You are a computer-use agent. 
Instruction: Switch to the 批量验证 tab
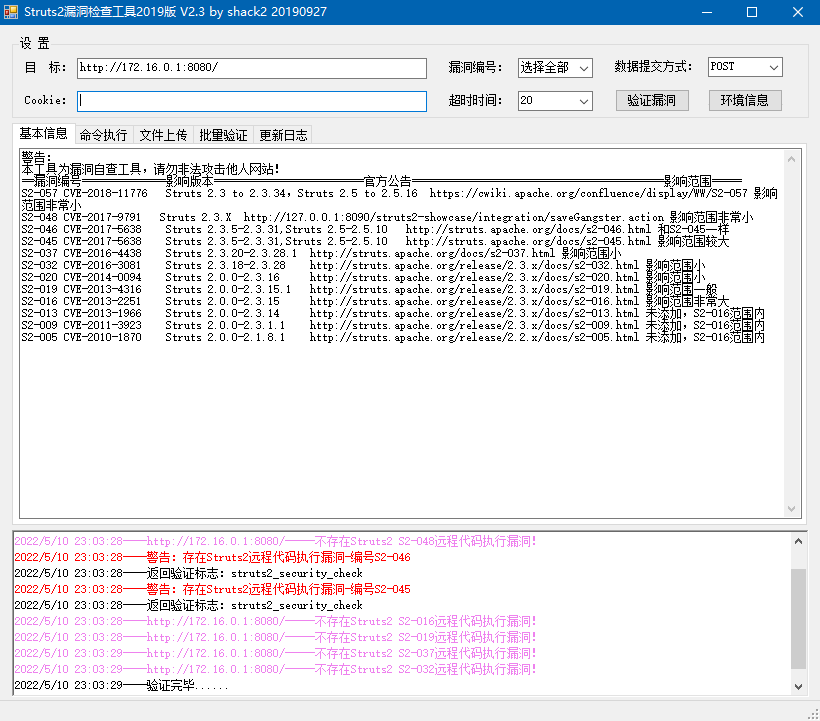pos(223,135)
